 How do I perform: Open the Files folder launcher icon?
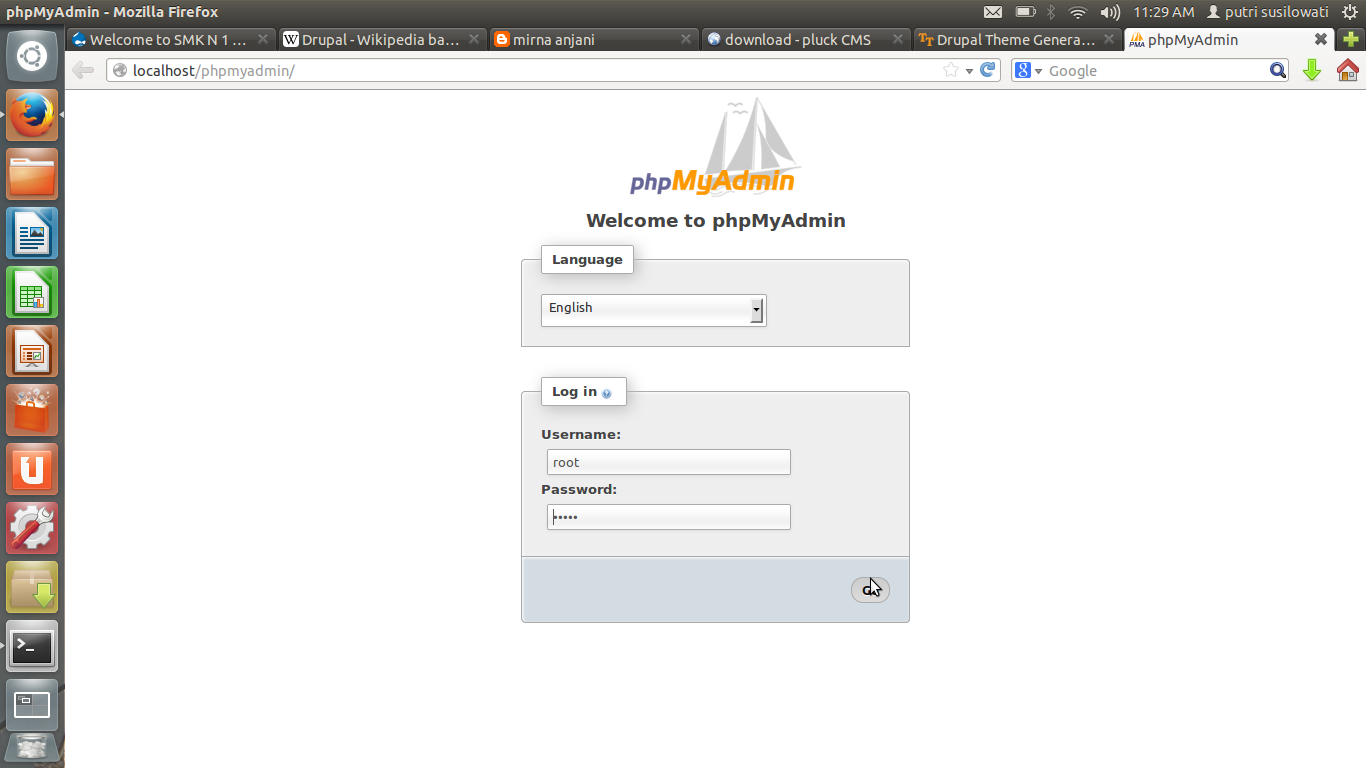point(32,174)
